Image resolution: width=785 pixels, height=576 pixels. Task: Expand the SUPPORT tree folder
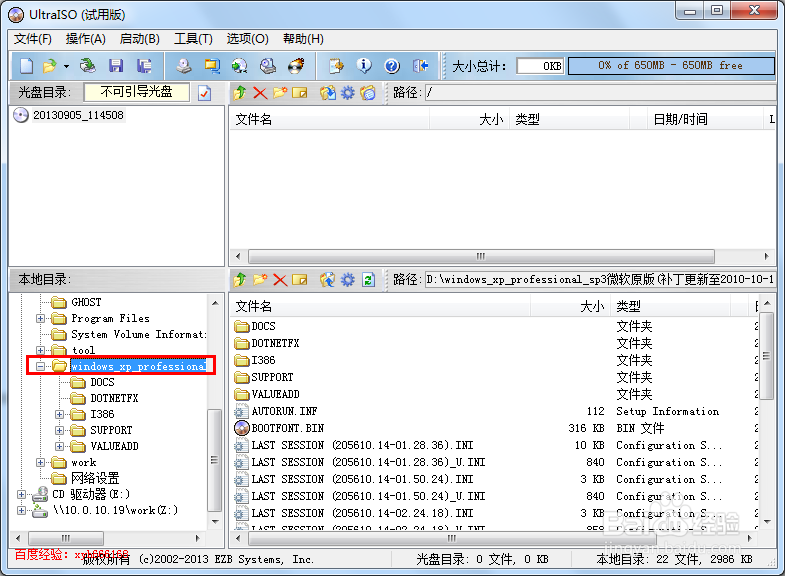click(x=59, y=430)
